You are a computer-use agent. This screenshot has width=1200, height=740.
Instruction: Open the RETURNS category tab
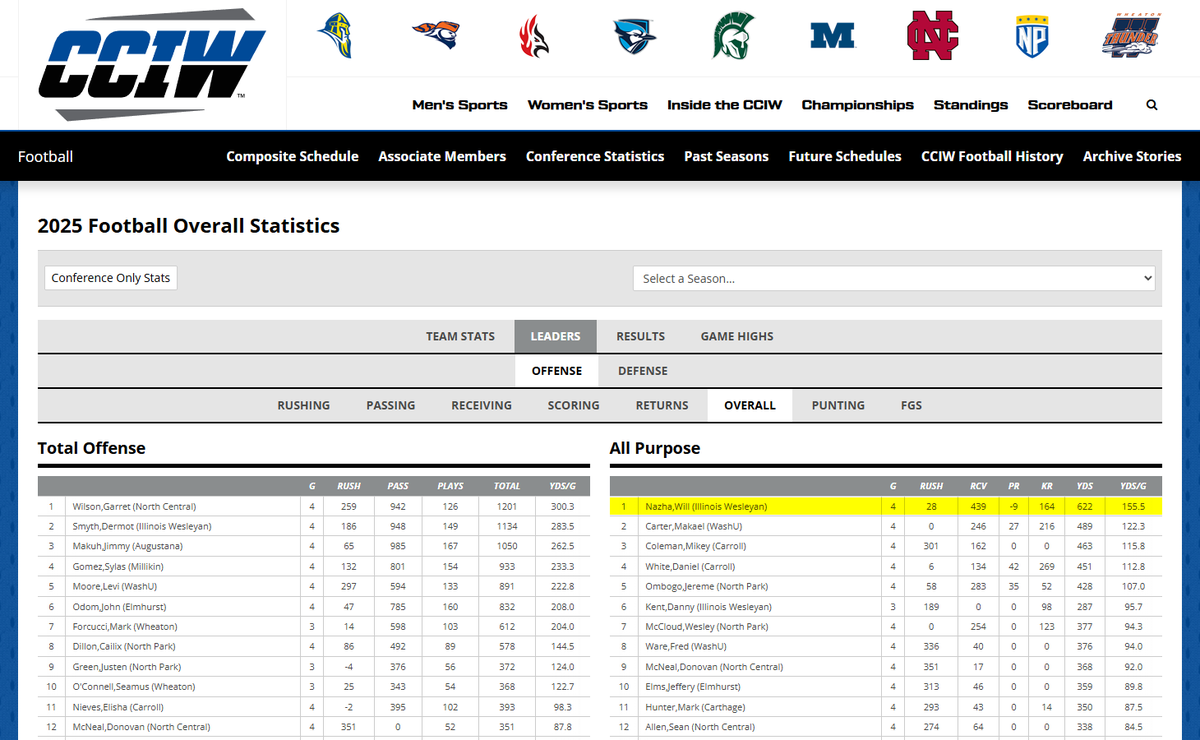click(662, 405)
